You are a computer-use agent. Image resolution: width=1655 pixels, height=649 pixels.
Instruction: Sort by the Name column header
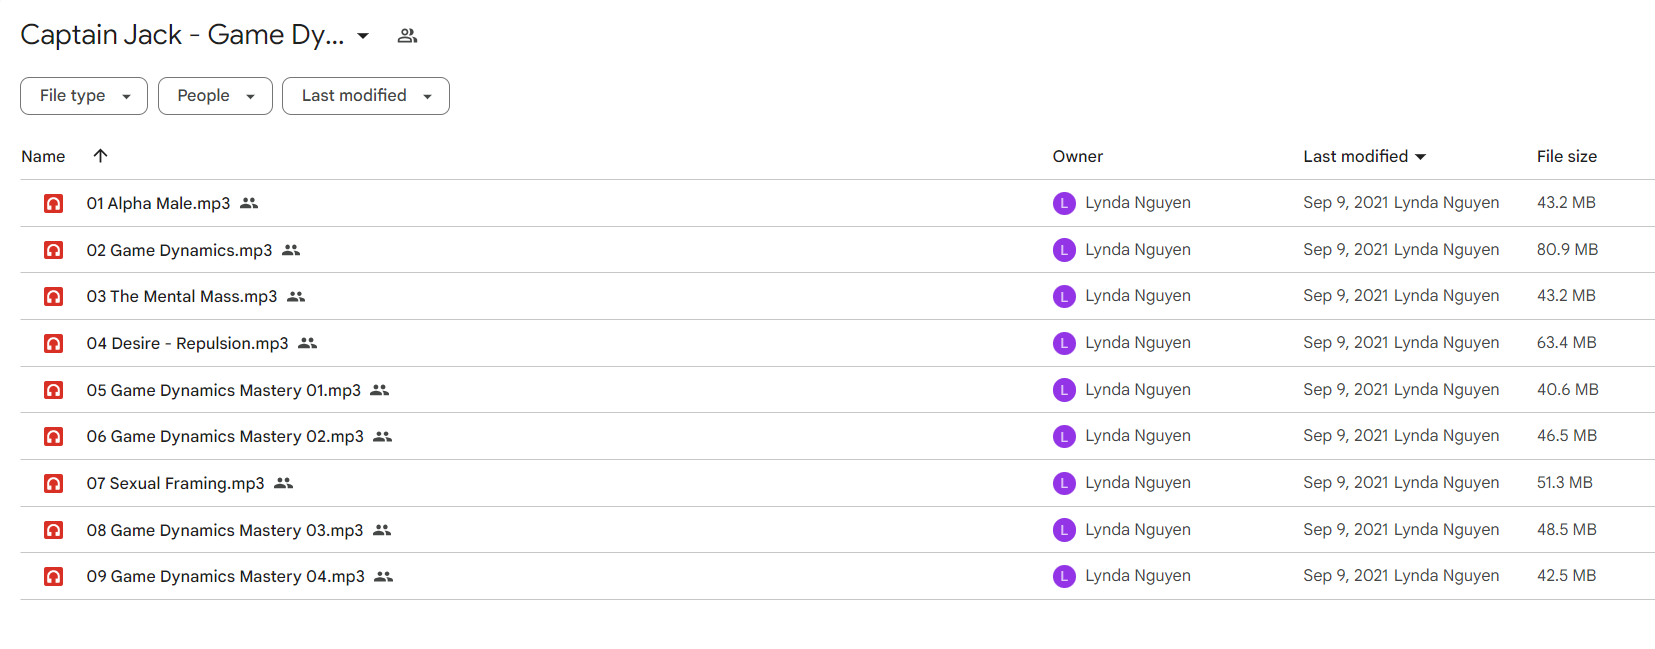[x=43, y=156]
